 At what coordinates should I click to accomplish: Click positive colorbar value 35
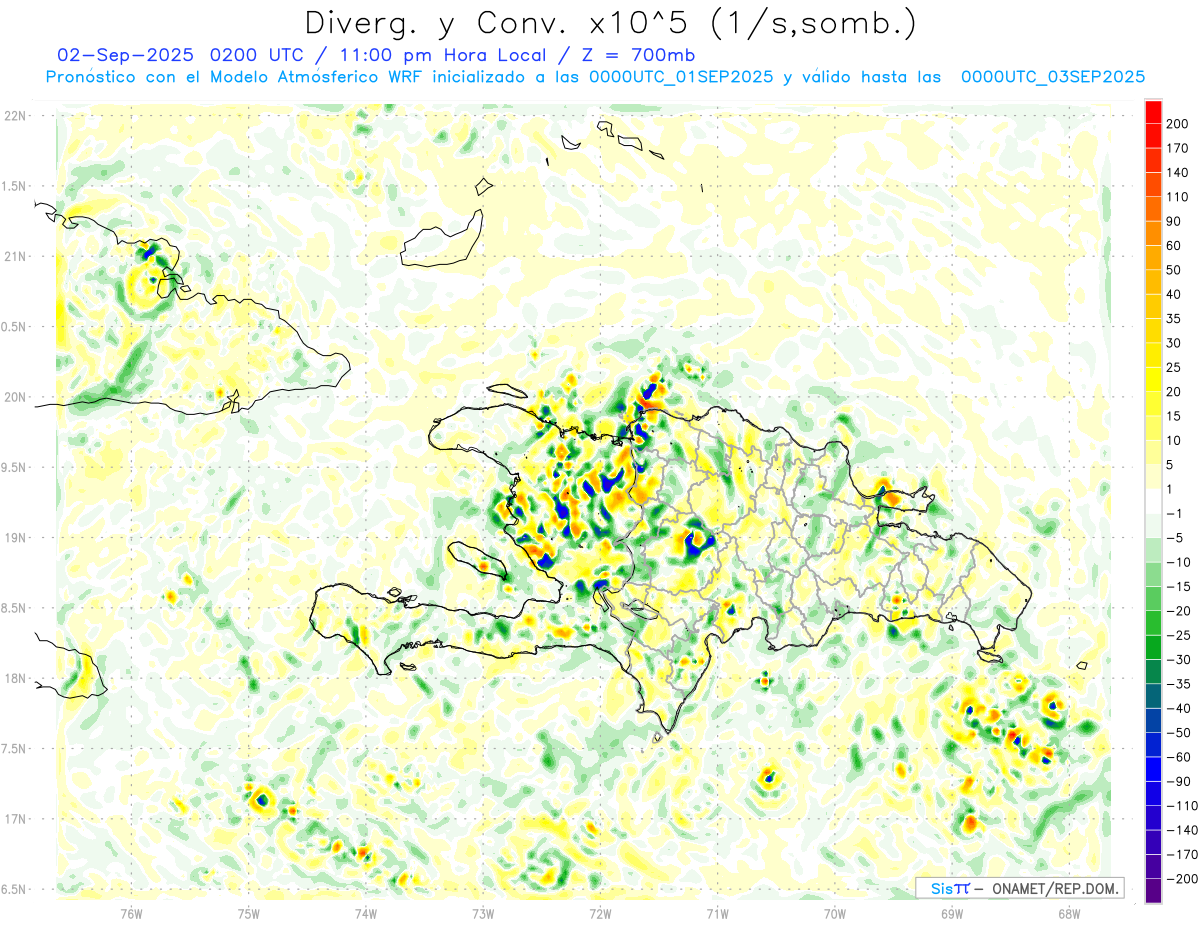coord(1174,320)
